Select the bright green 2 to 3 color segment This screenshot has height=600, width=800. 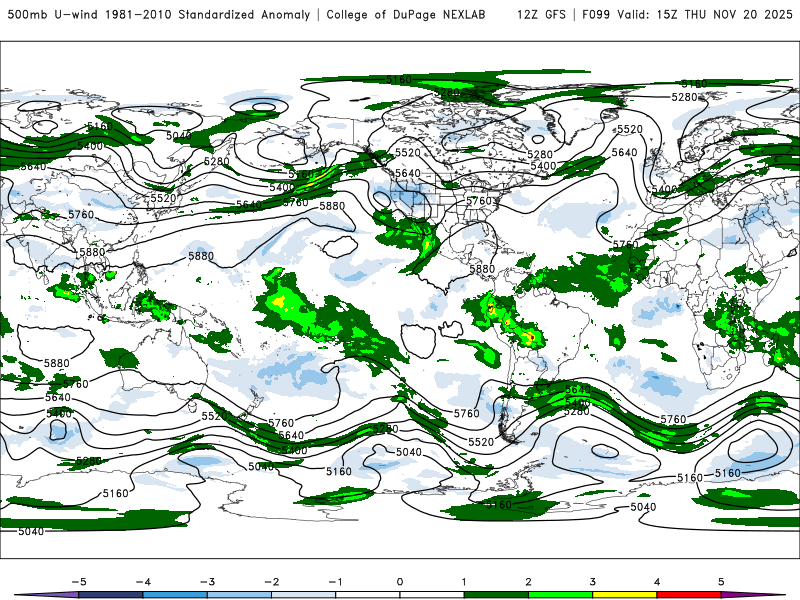coord(561,595)
